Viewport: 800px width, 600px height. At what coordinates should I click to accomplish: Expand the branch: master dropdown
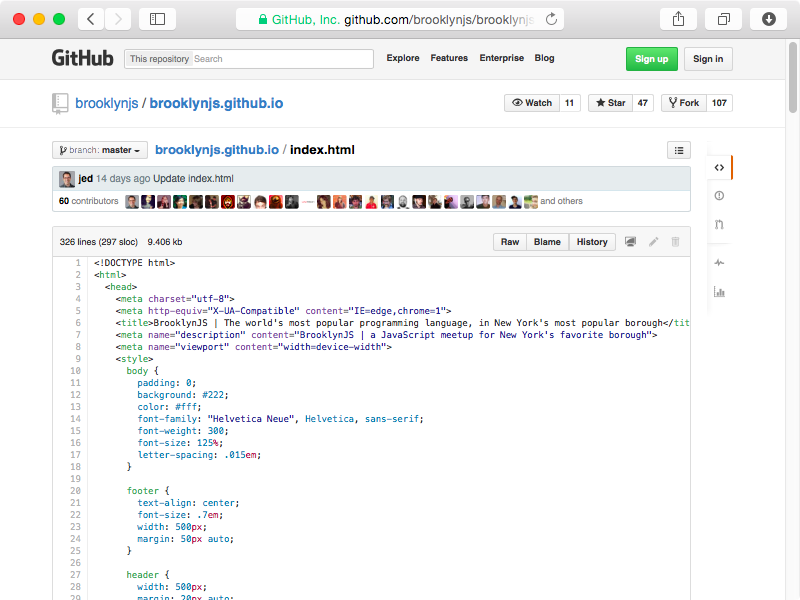pos(100,150)
